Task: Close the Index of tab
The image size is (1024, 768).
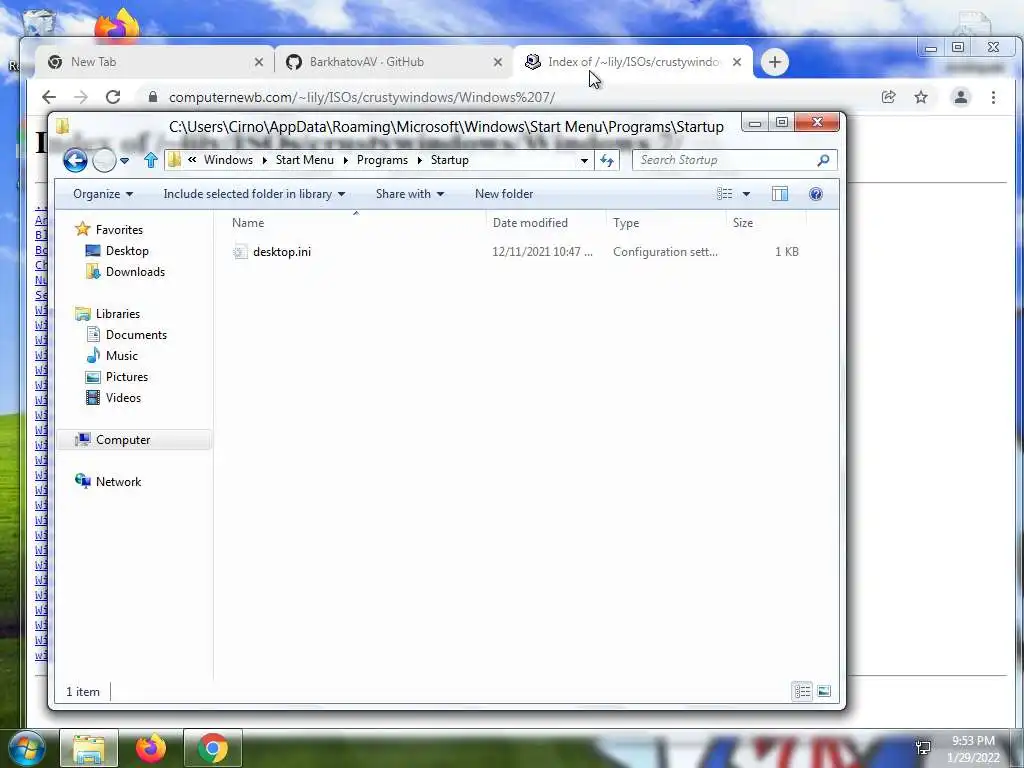Action: [737, 62]
